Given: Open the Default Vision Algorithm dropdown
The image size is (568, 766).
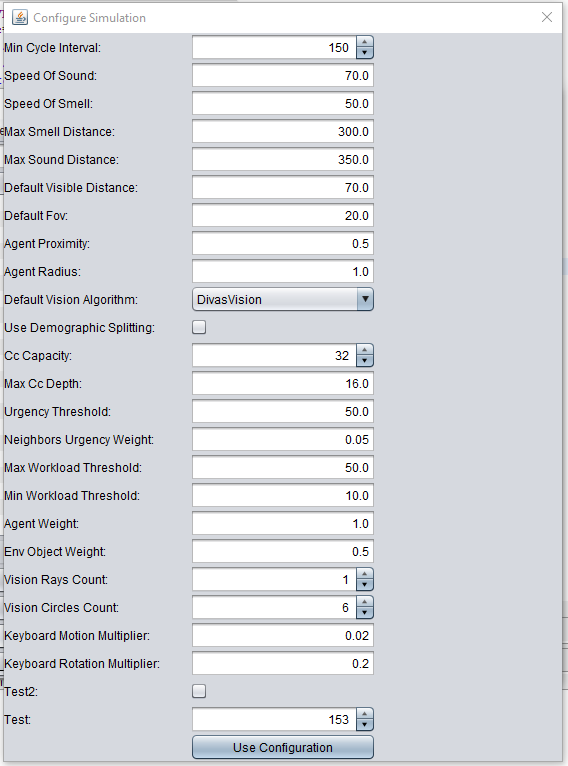Looking at the screenshot, I should 365,299.
